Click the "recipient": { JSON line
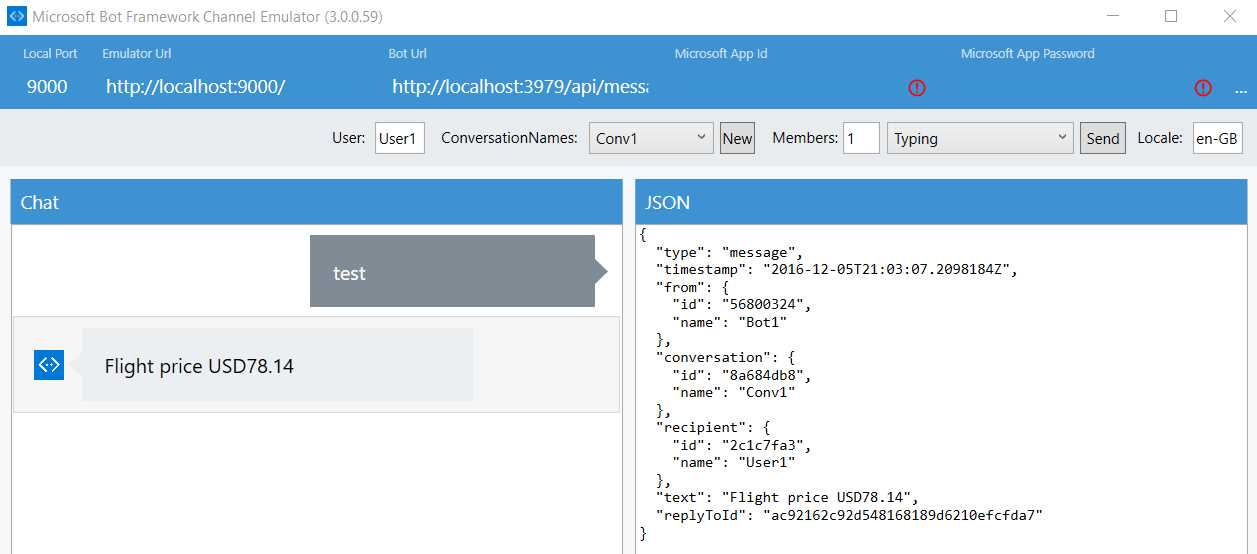The height and width of the screenshot is (554, 1257). click(712, 427)
